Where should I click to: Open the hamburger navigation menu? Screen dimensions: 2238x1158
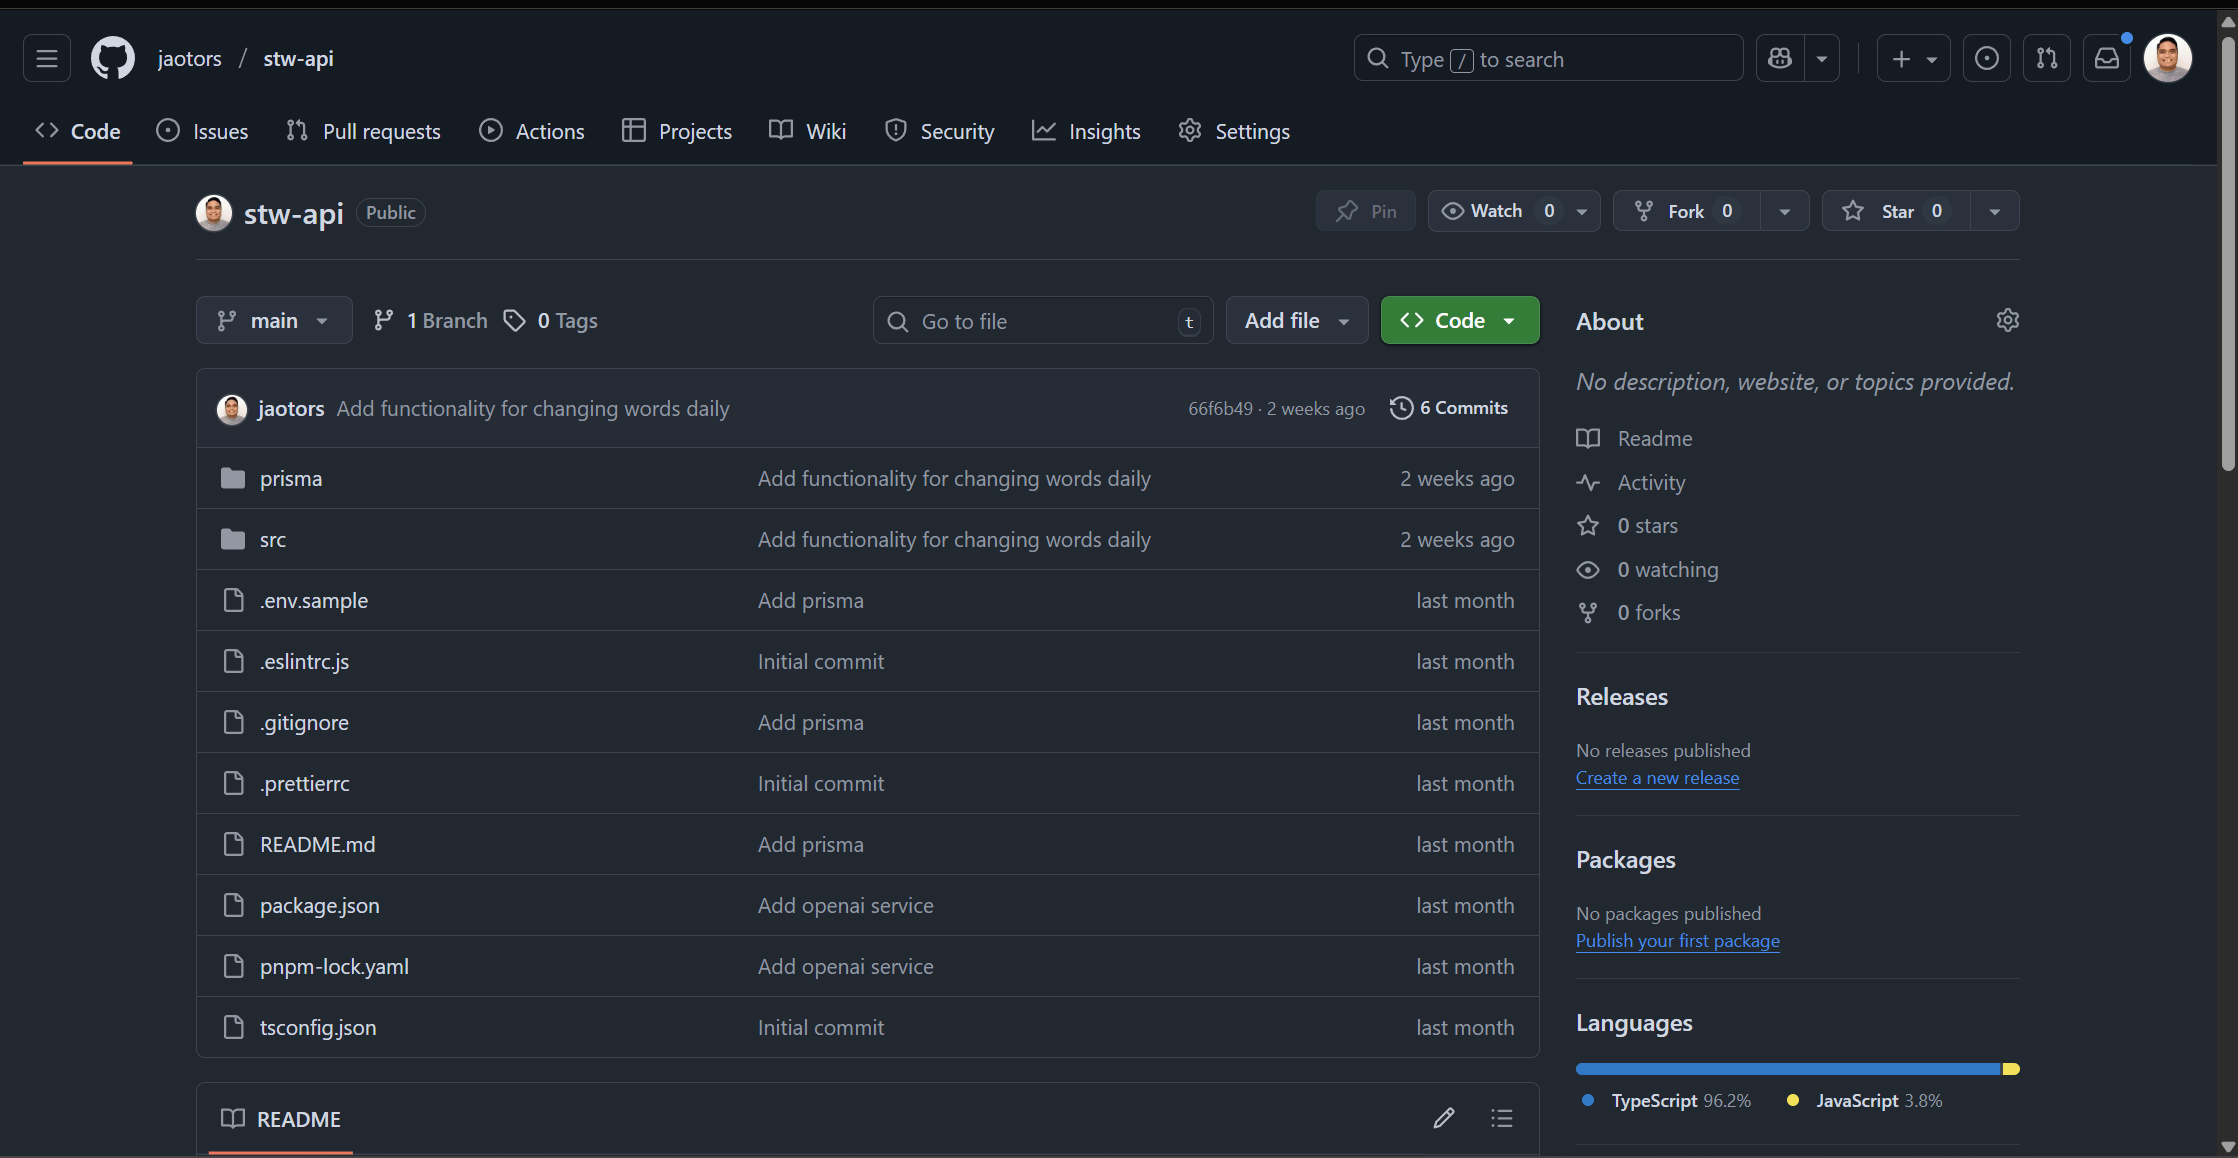click(x=47, y=59)
